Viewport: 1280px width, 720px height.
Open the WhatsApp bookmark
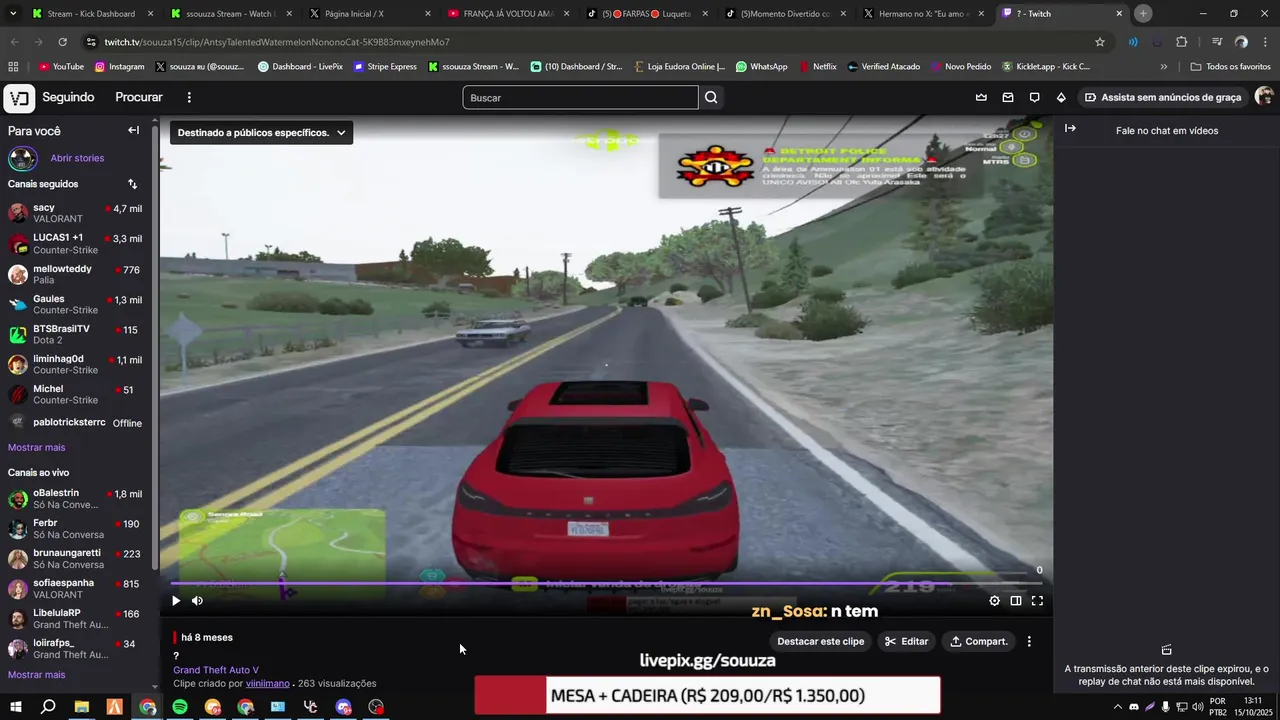[x=761, y=67]
